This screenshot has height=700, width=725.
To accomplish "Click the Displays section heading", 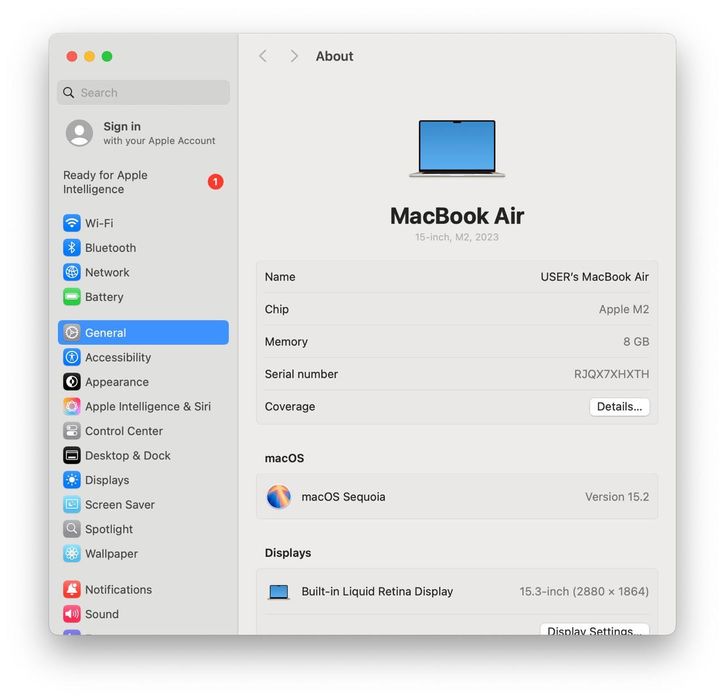I will (288, 553).
